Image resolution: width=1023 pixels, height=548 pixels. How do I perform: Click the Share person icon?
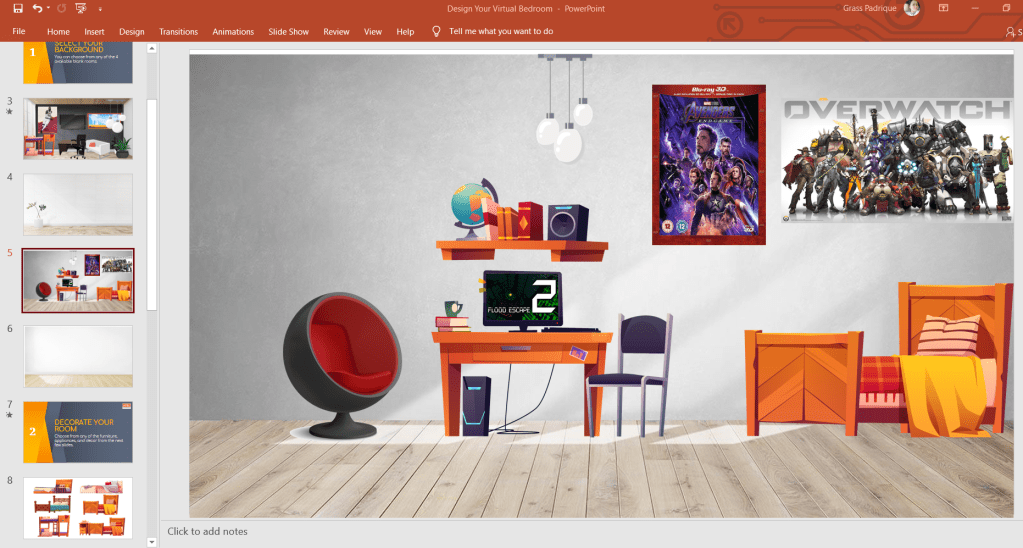pyautogui.click(x=1010, y=32)
